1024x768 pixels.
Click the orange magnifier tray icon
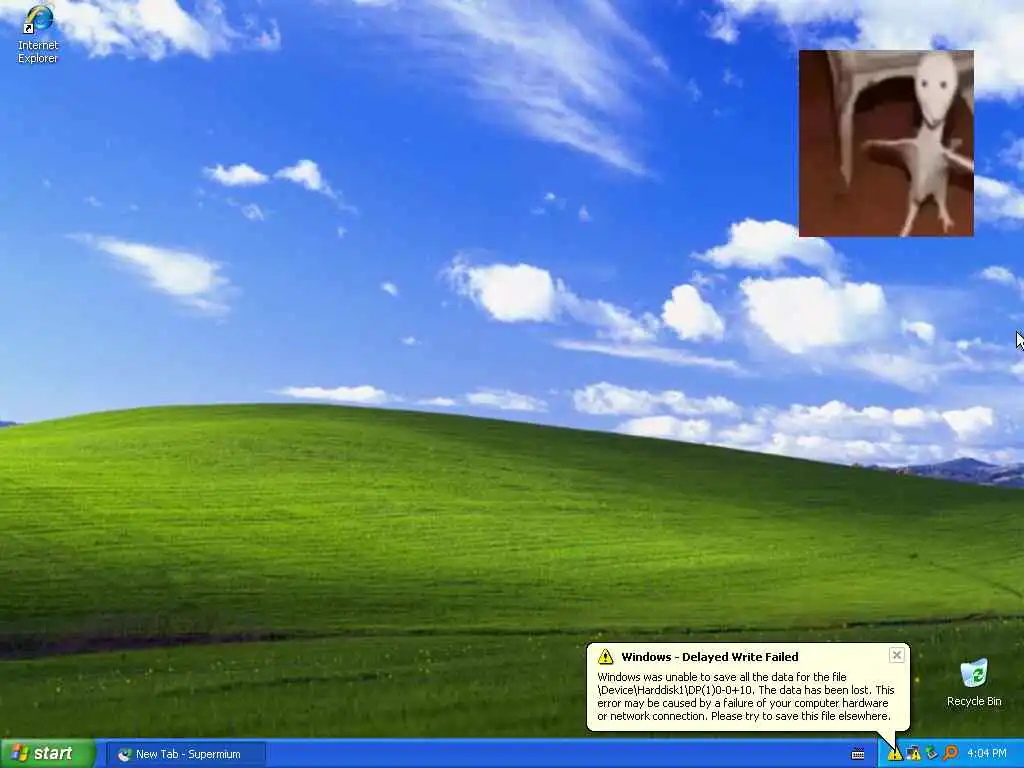point(950,754)
